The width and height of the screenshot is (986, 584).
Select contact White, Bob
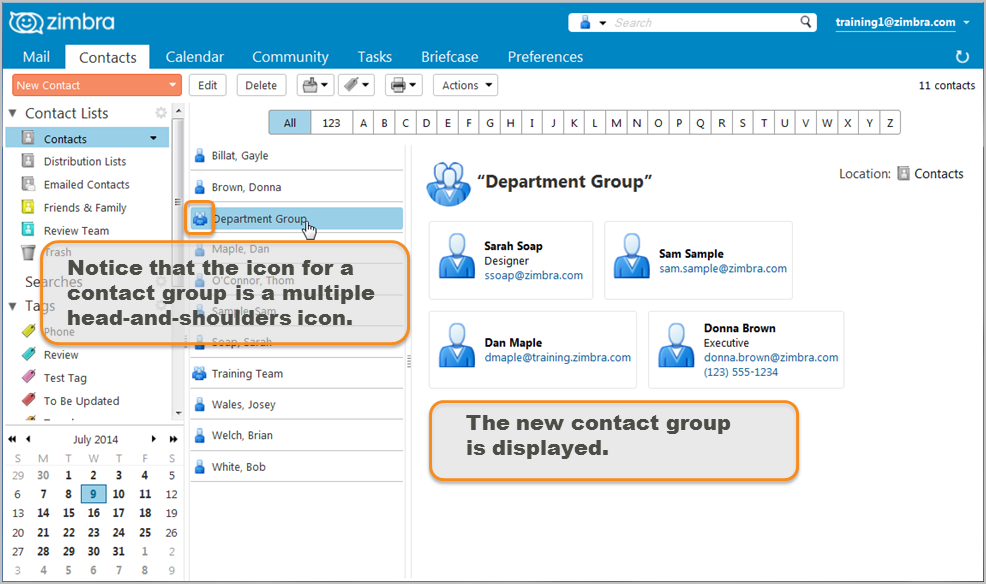[297, 466]
